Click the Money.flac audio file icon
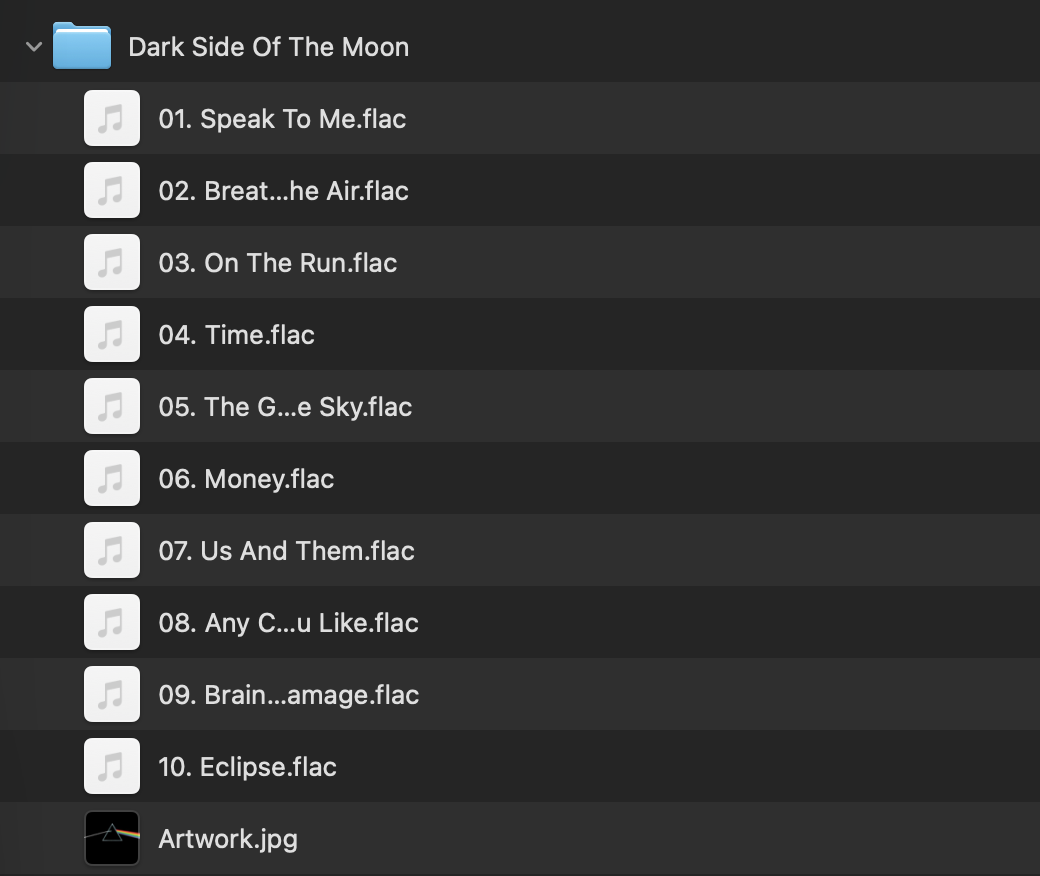The image size is (1040, 876). 112,479
